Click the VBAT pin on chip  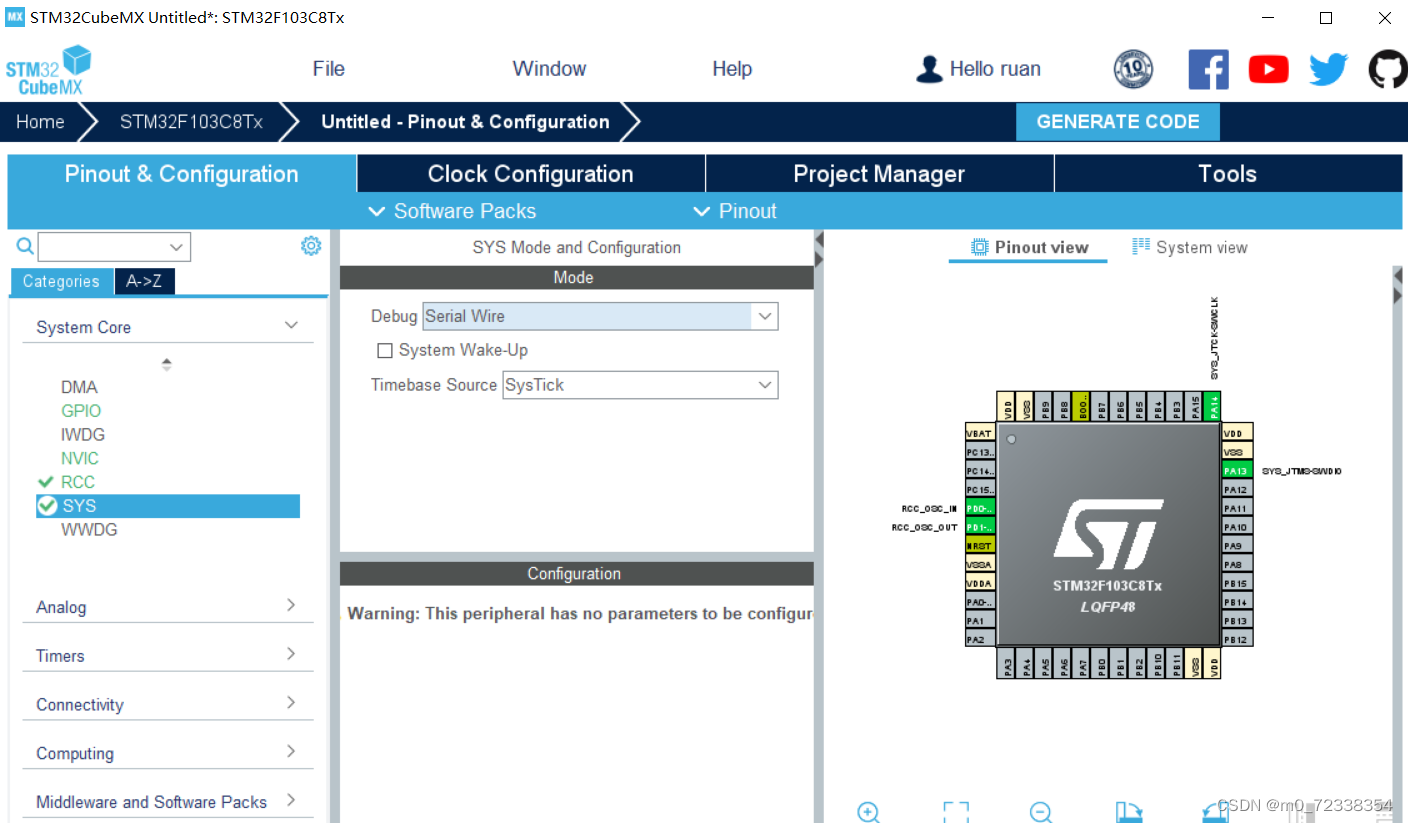pyautogui.click(x=981, y=433)
